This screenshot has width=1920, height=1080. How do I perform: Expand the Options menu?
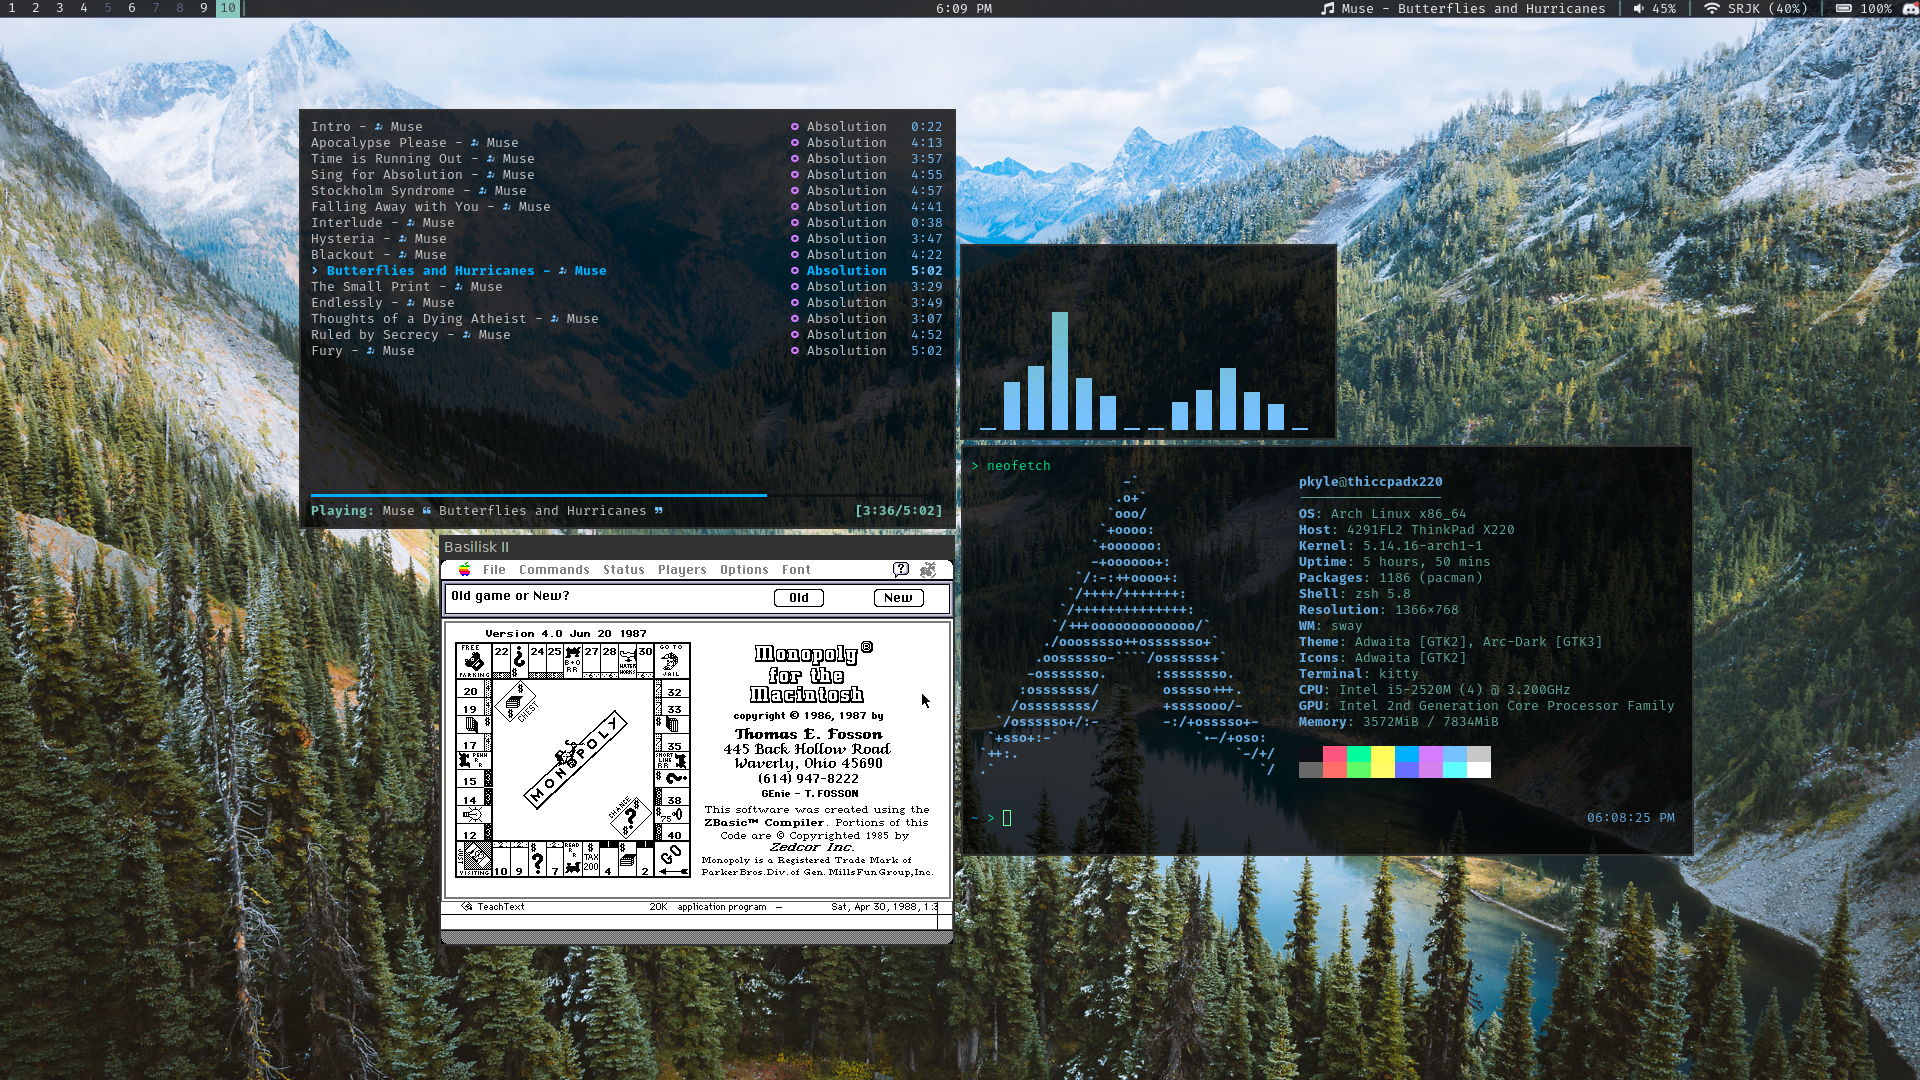pyautogui.click(x=744, y=570)
